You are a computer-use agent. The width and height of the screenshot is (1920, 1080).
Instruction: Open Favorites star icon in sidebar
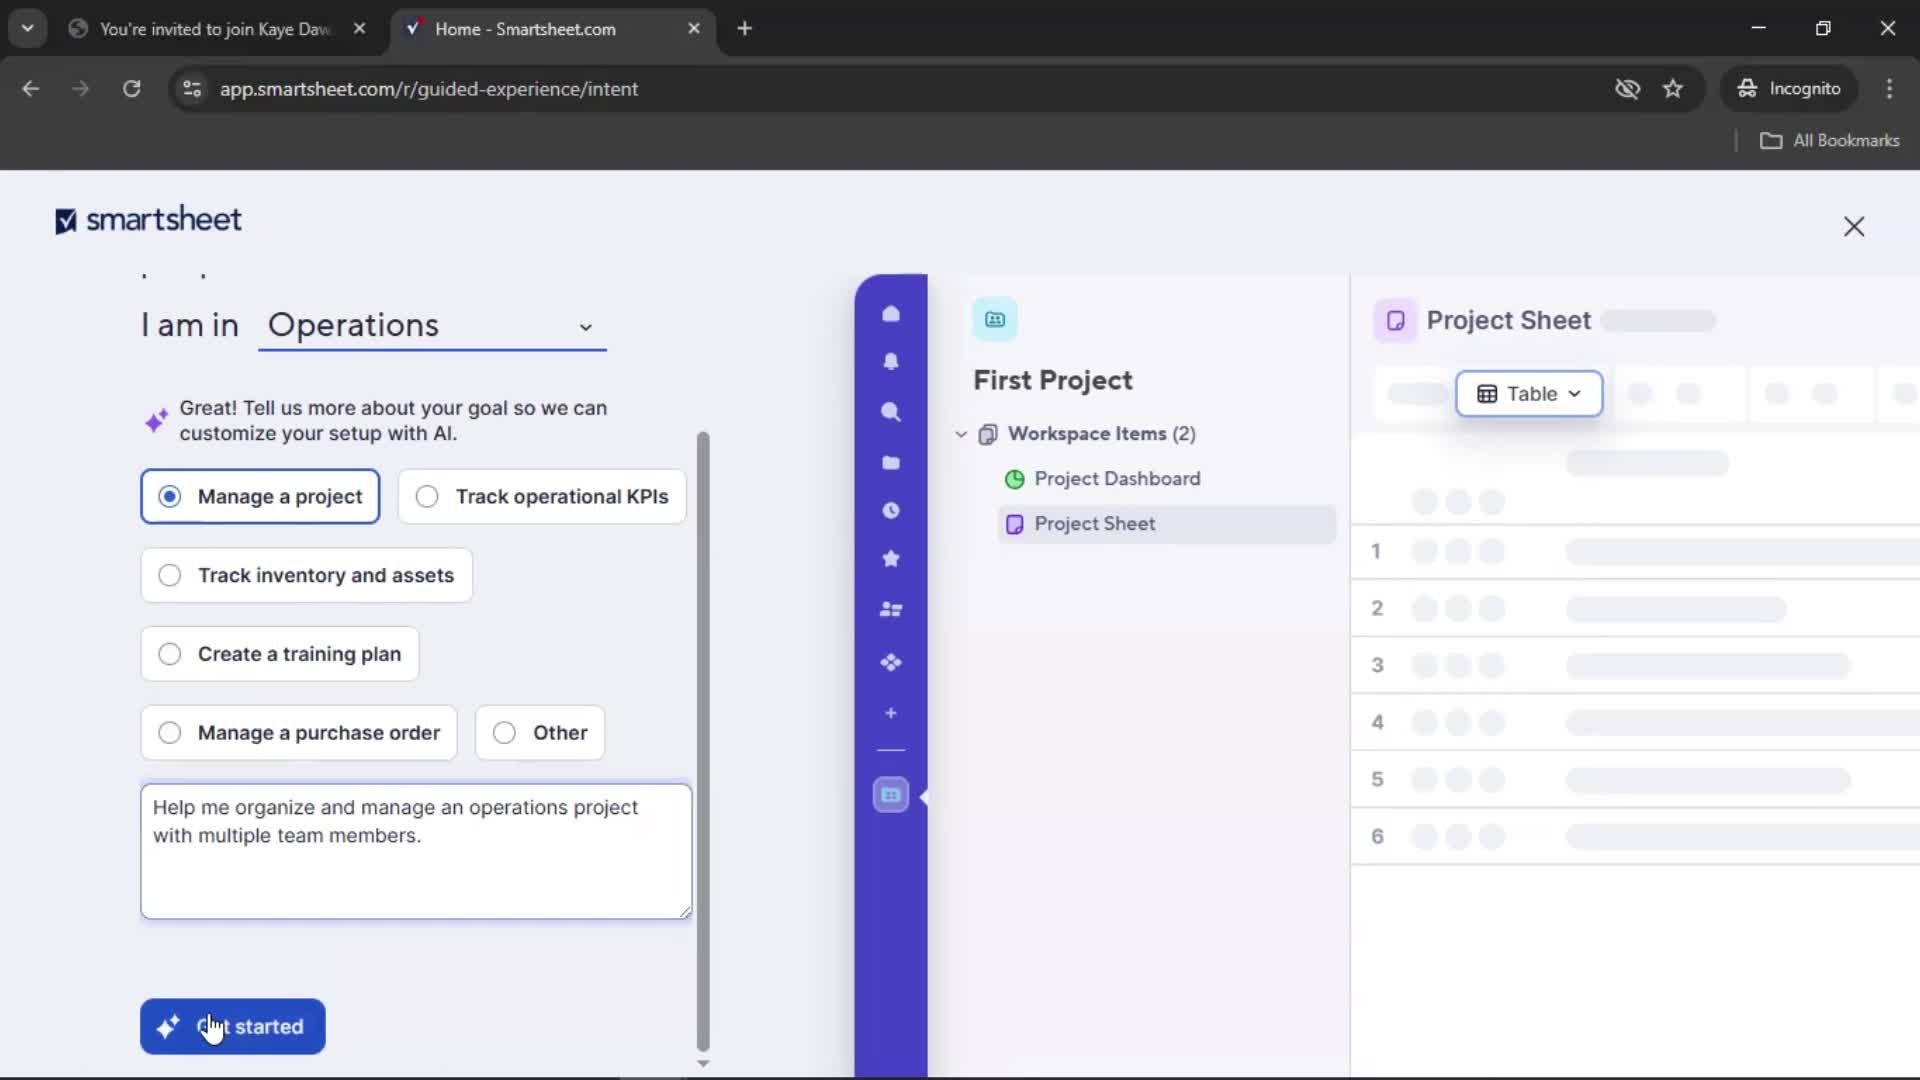click(890, 559)
